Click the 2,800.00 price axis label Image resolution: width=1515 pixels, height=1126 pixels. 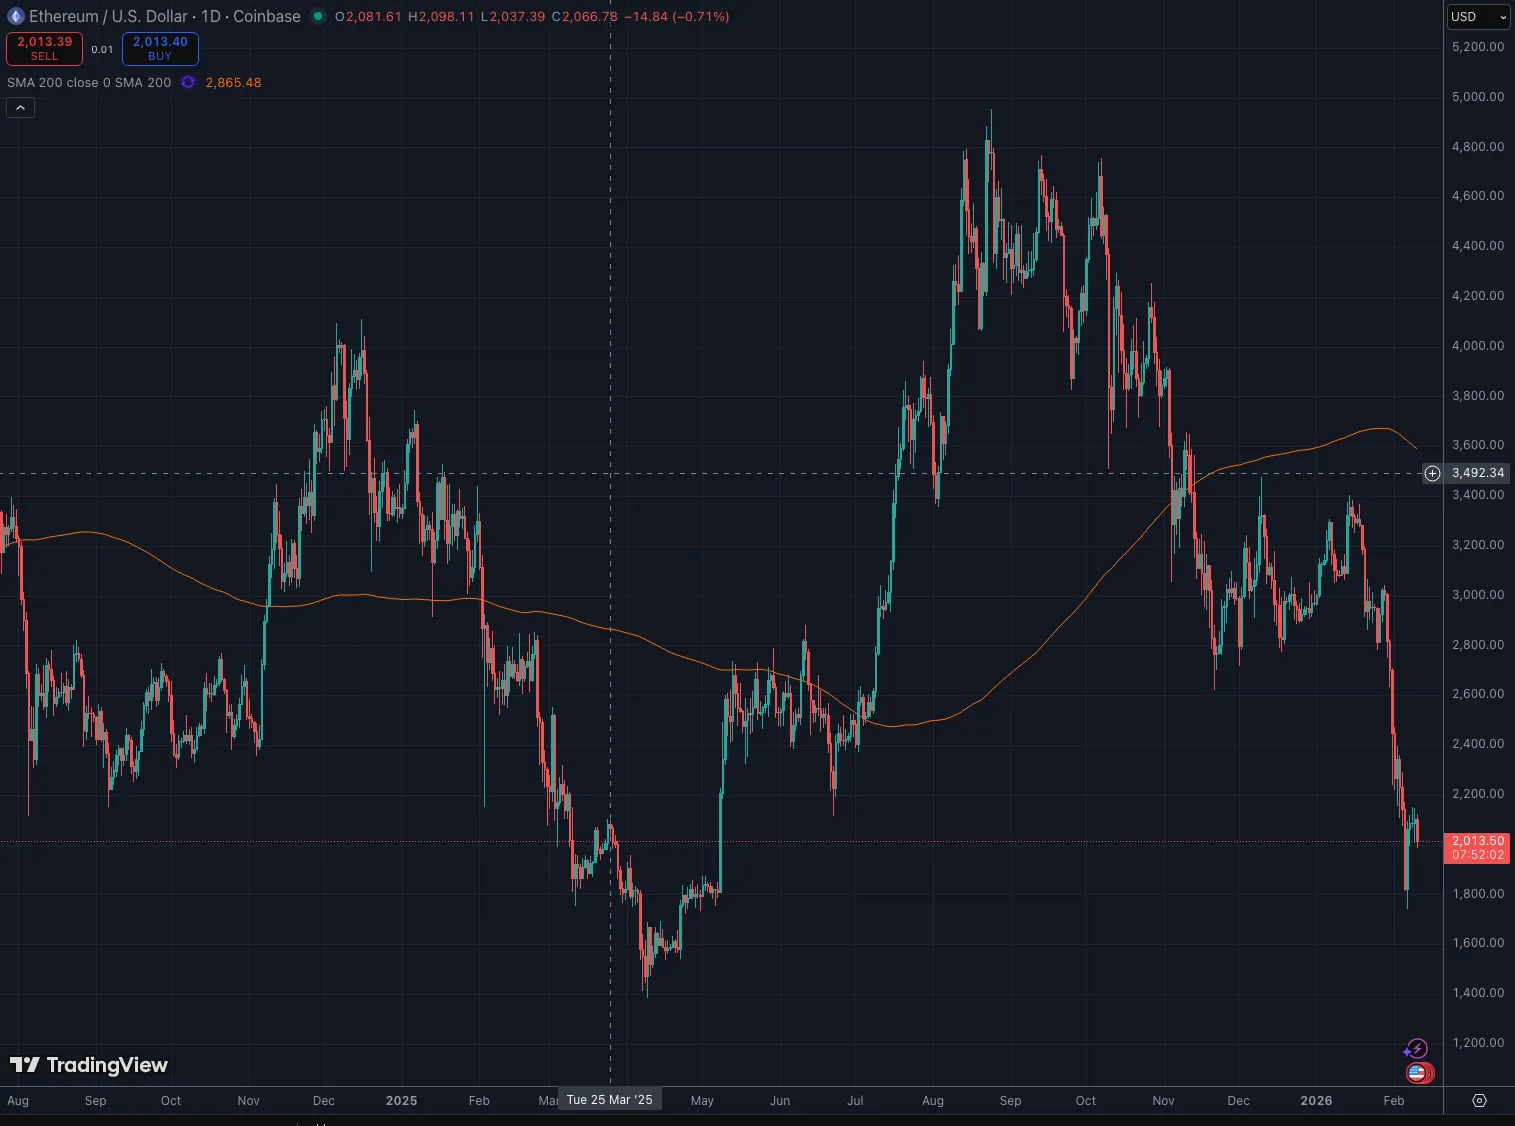(1477, 644)
